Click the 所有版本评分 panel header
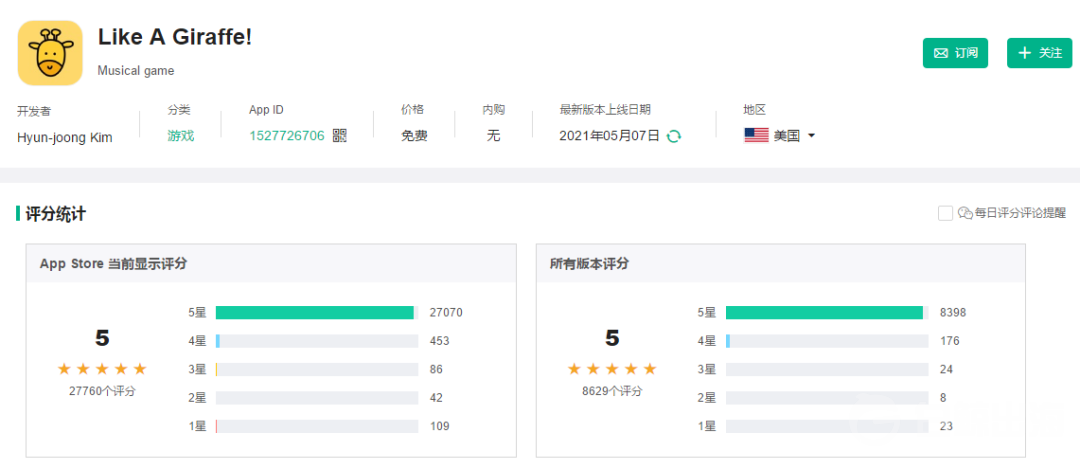Image resolution: width=1080 pixels, height=469 pixels. point(781,263)
